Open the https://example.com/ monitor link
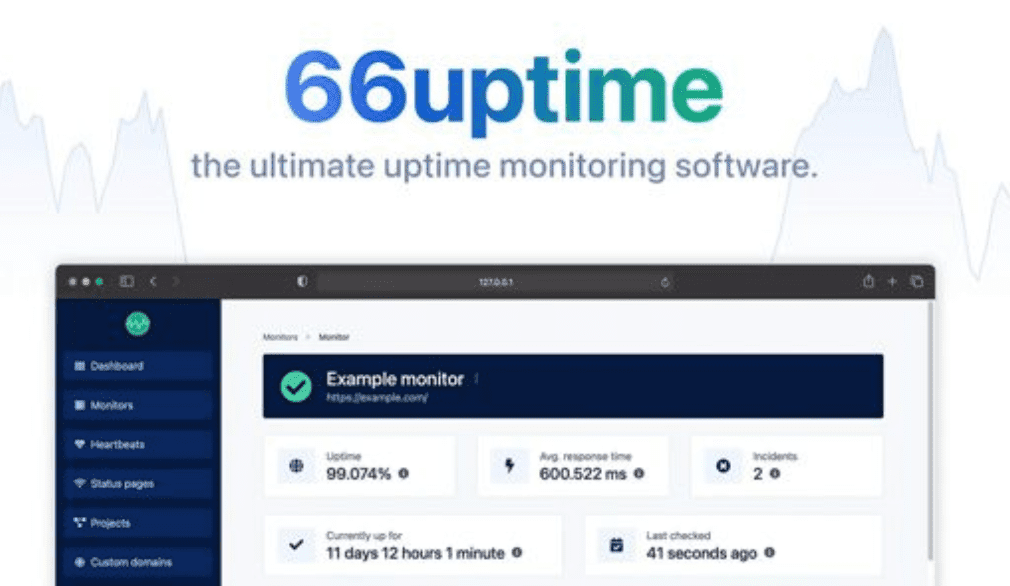The width and height of the screenshot is (1010, 586). click(377, 398)
